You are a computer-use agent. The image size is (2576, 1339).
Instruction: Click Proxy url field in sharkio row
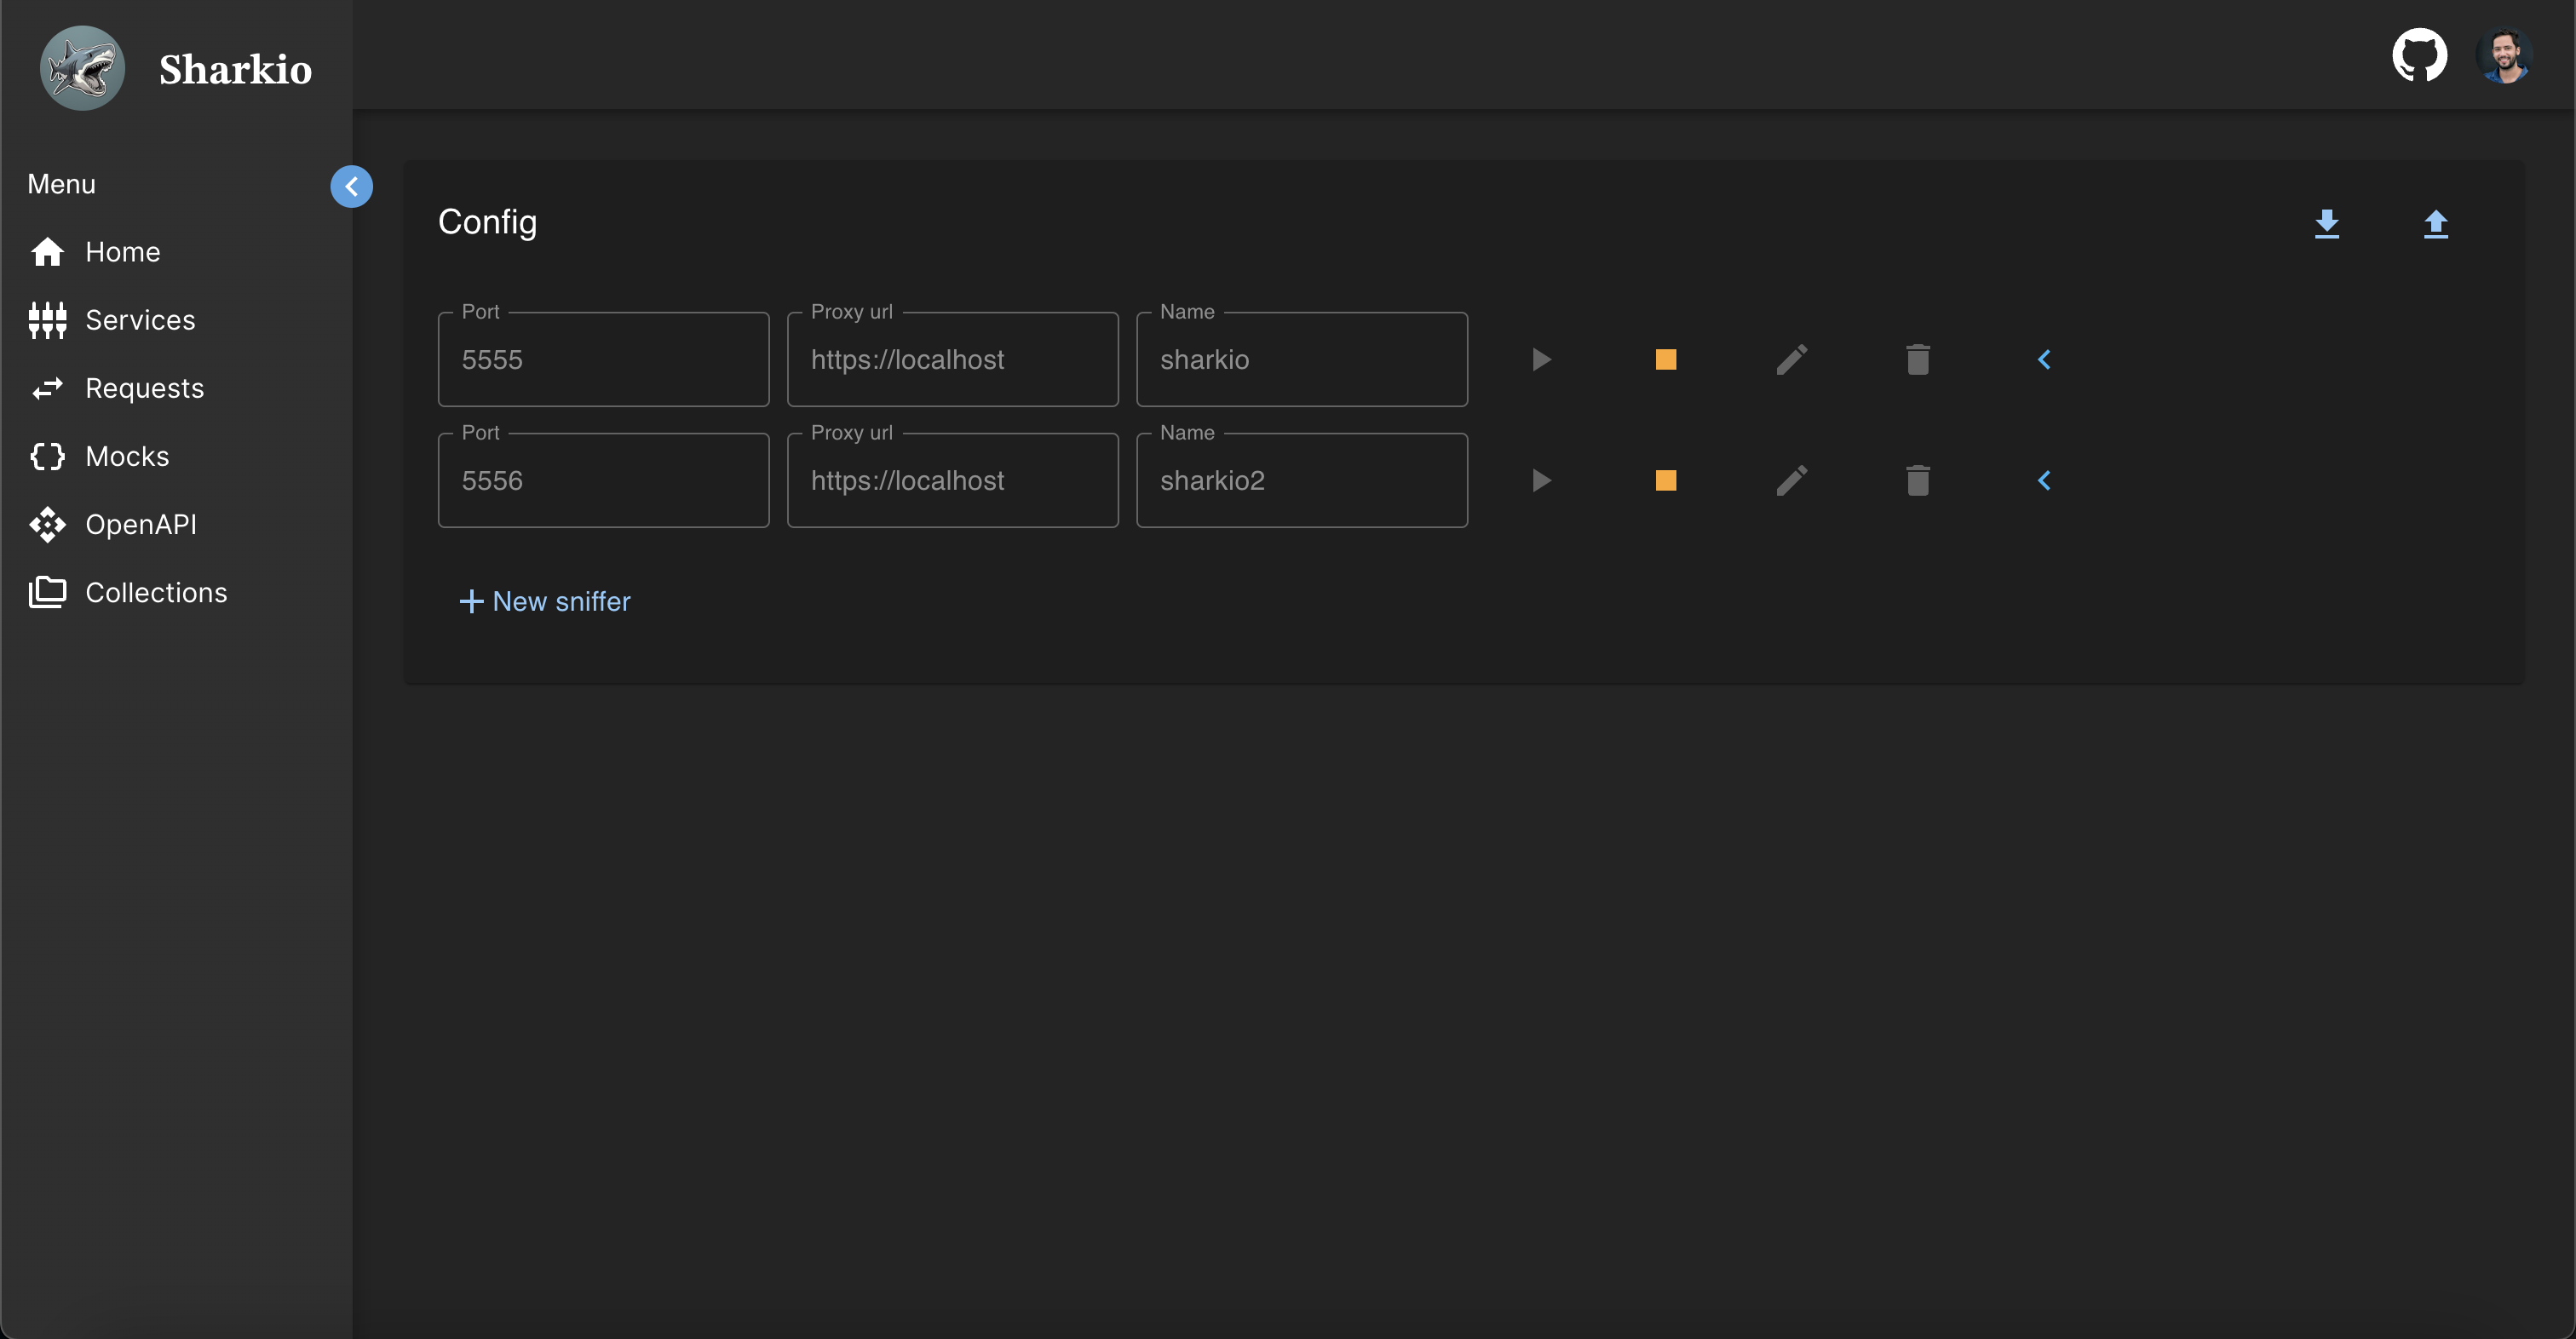pyautogui.click(x=953, y=359)
